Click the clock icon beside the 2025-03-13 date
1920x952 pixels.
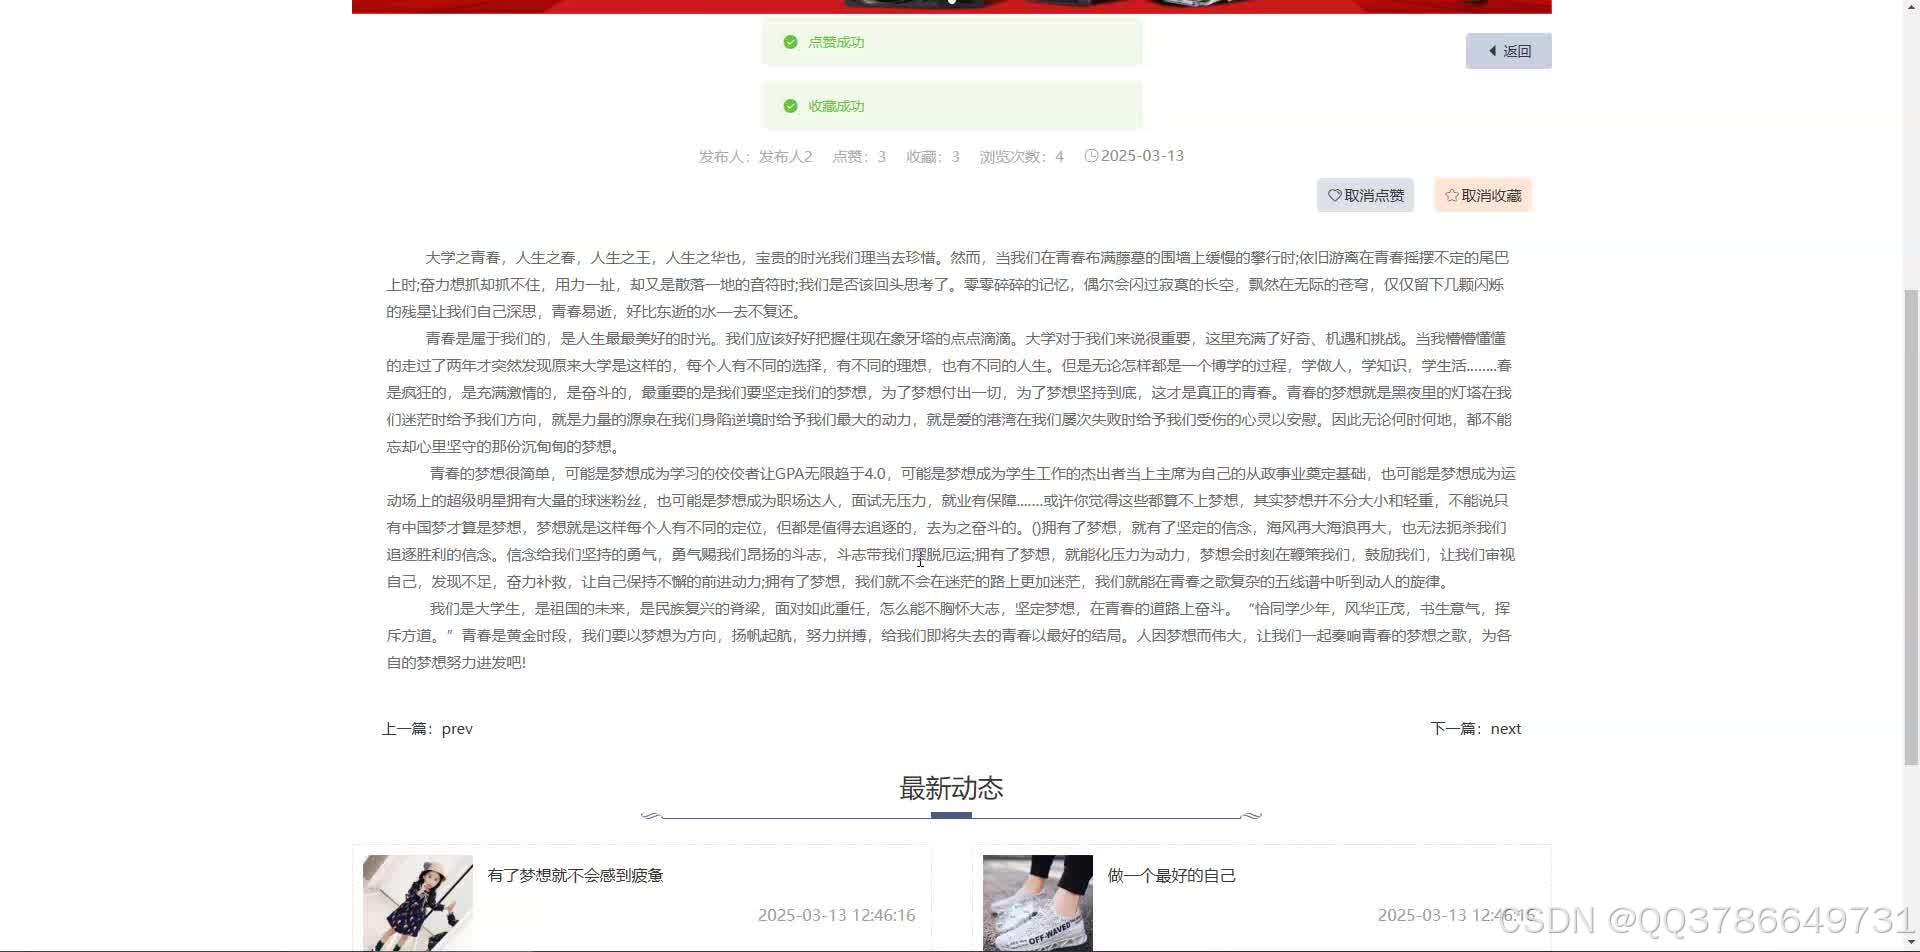pos(1091,156)
